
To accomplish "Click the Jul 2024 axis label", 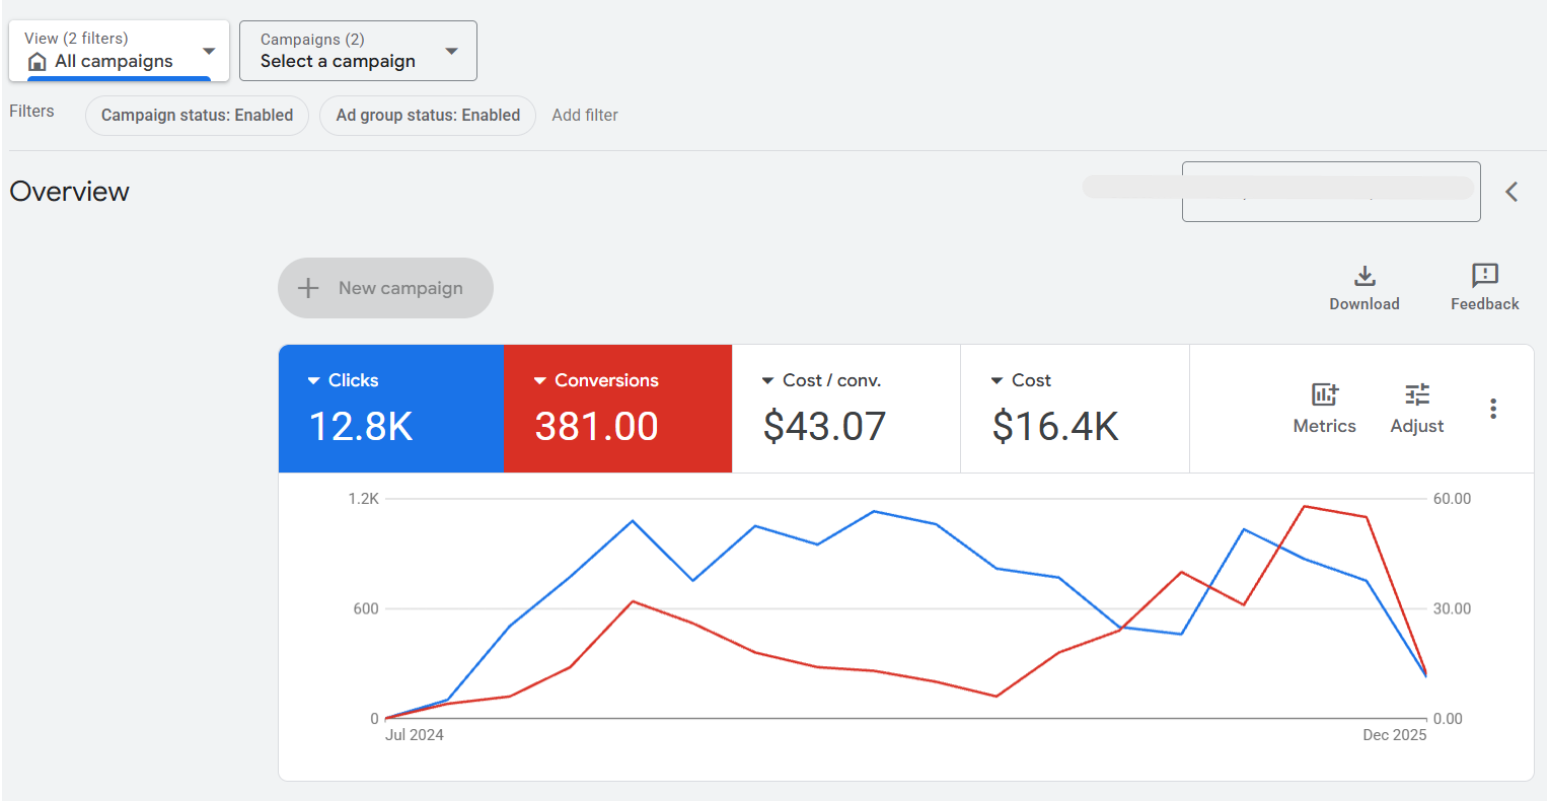I will point(414,735).
